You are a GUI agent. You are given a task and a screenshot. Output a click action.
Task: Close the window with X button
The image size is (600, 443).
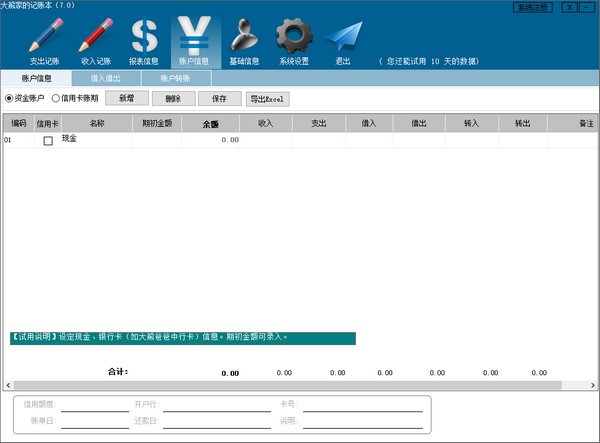coord(569,7)
